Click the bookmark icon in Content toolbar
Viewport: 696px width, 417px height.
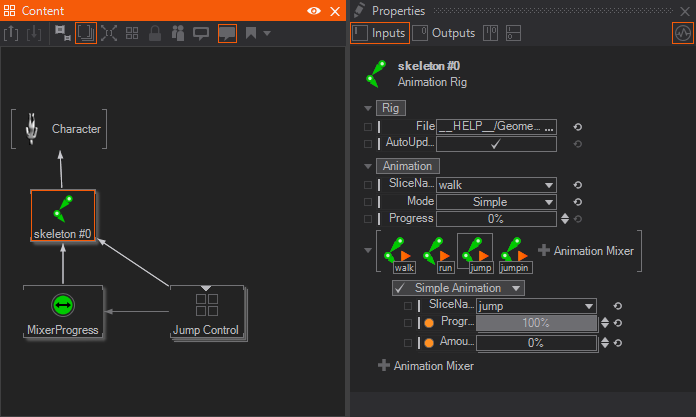click(251, 33)
